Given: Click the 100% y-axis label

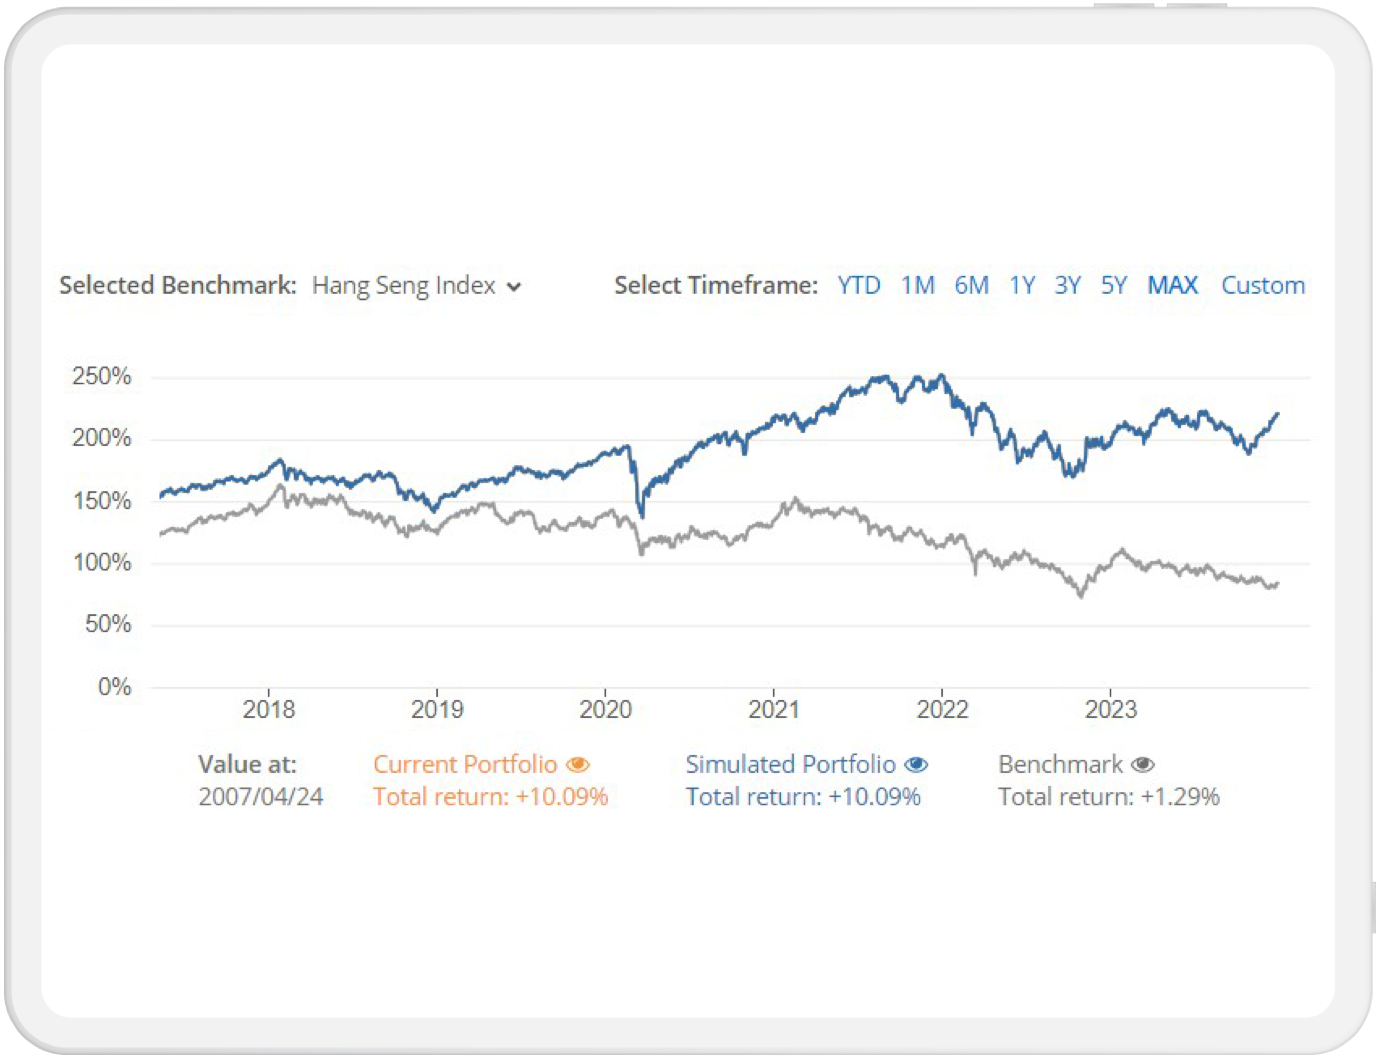Looking at the screenshot, I should (102, 563).
